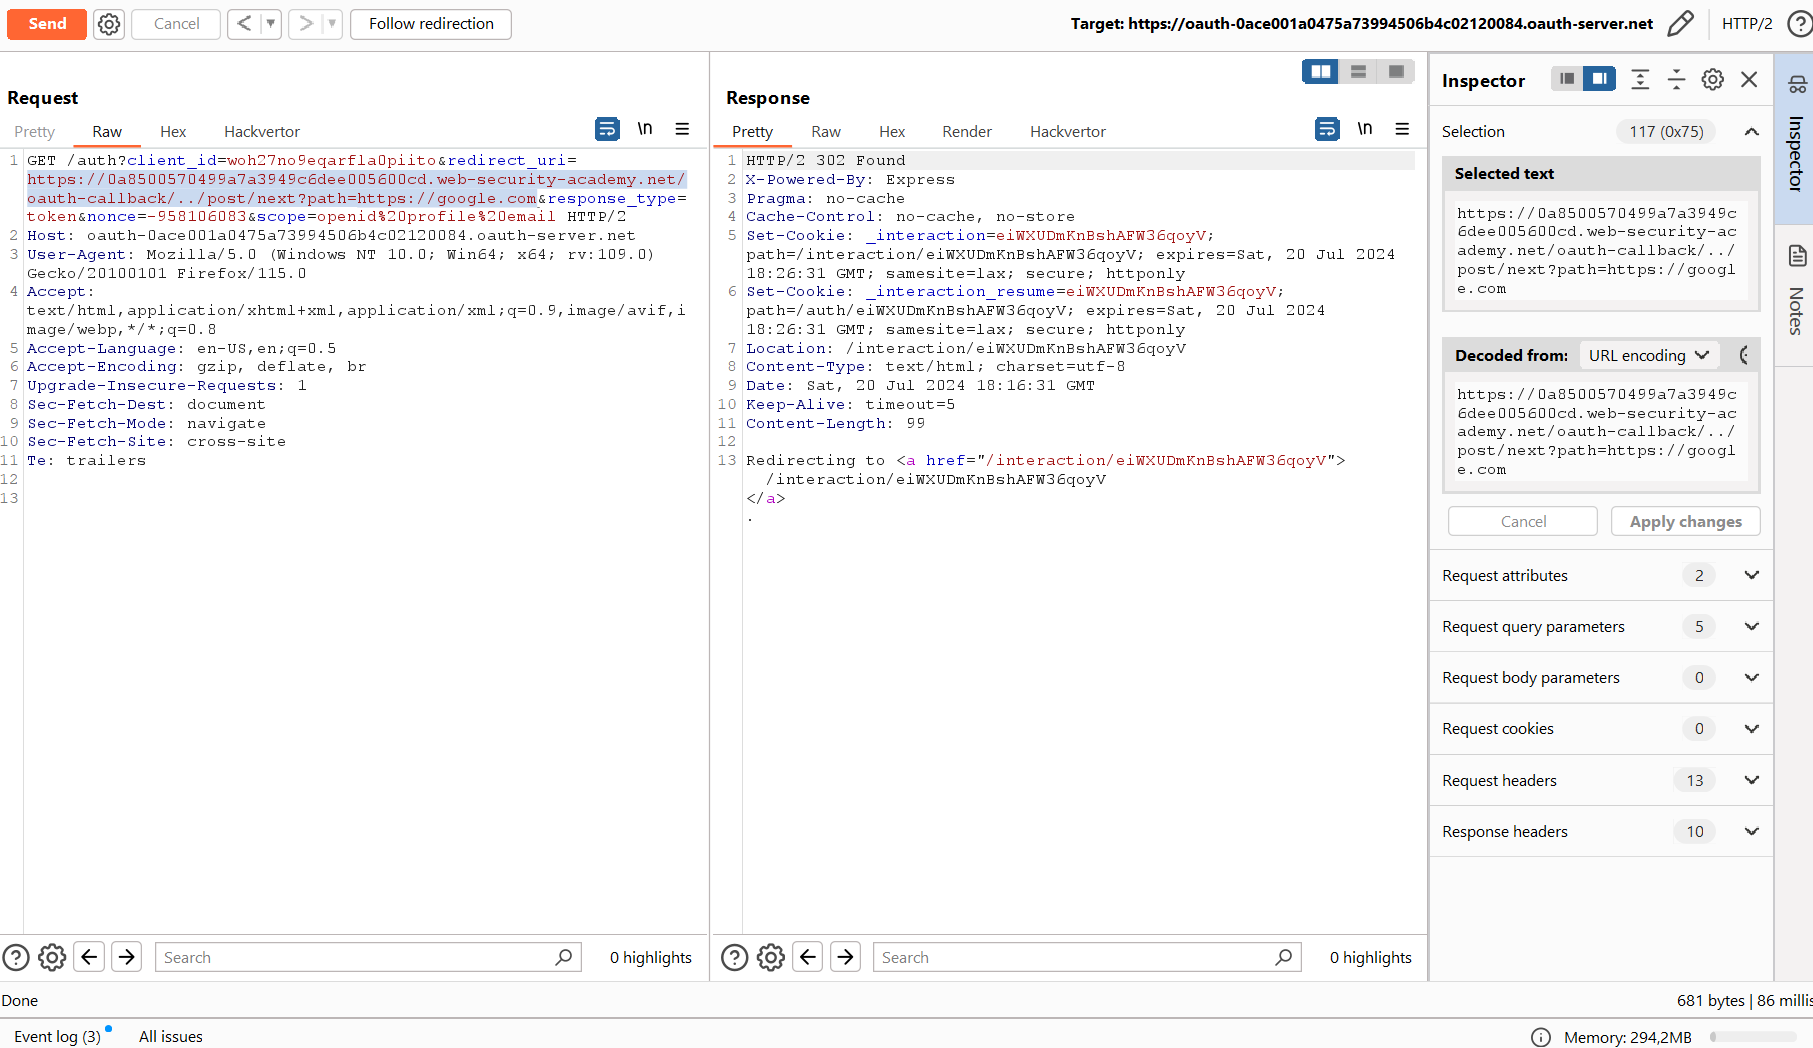
Task: Go to next request search match
Action: click(127, 957)
